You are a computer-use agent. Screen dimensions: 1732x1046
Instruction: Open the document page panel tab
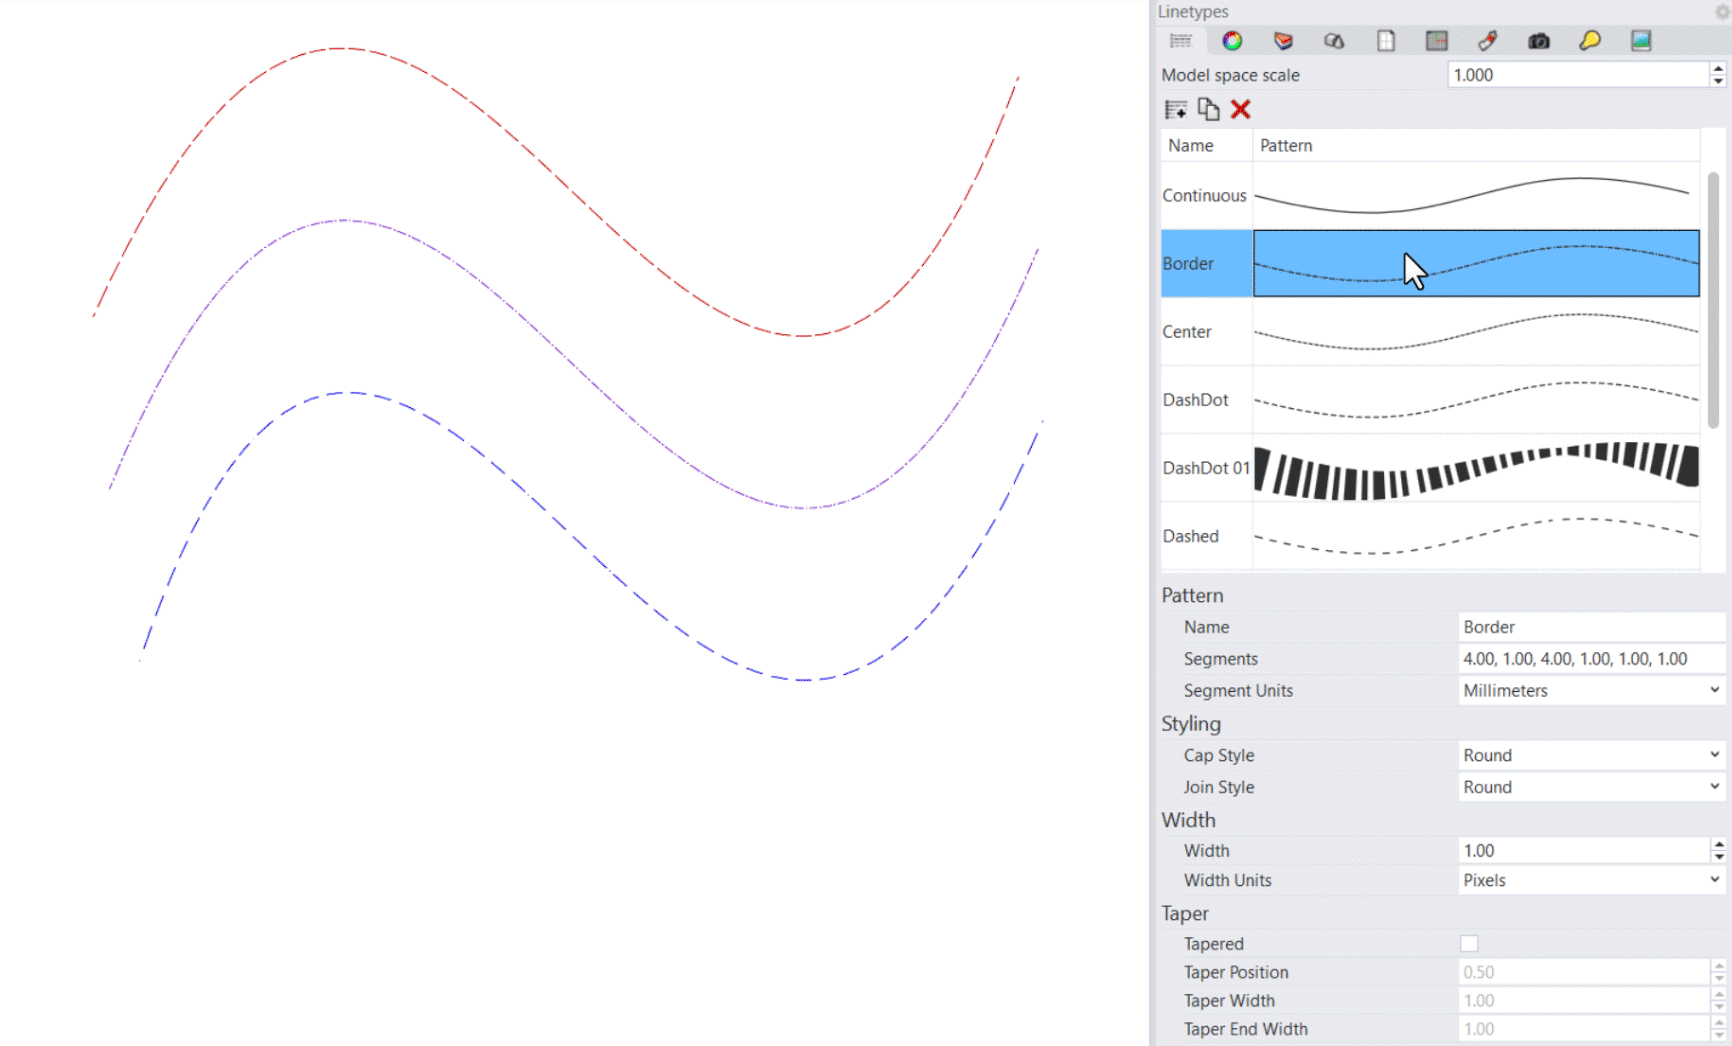click(x=1386, y=40)
